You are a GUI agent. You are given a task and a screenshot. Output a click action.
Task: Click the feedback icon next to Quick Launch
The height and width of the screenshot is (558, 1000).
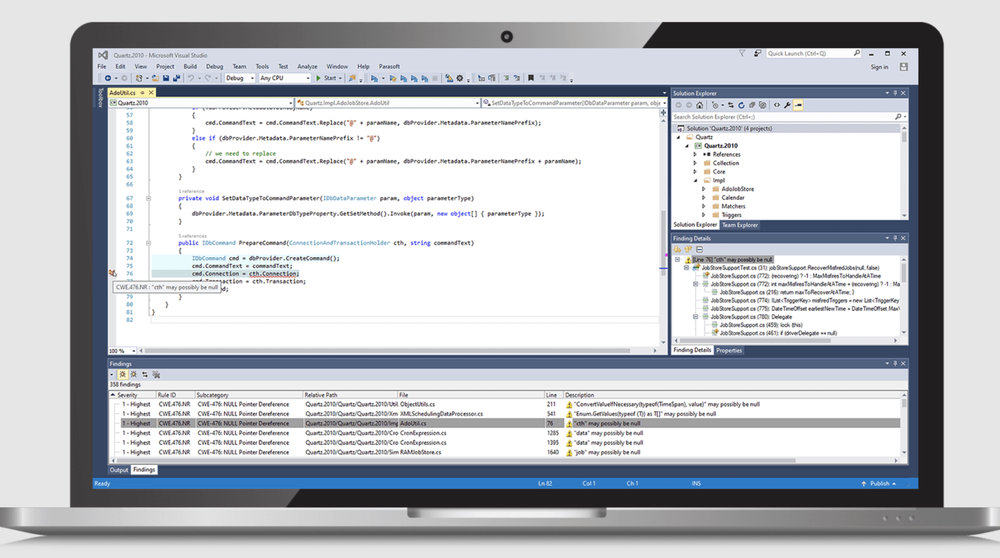757,54
